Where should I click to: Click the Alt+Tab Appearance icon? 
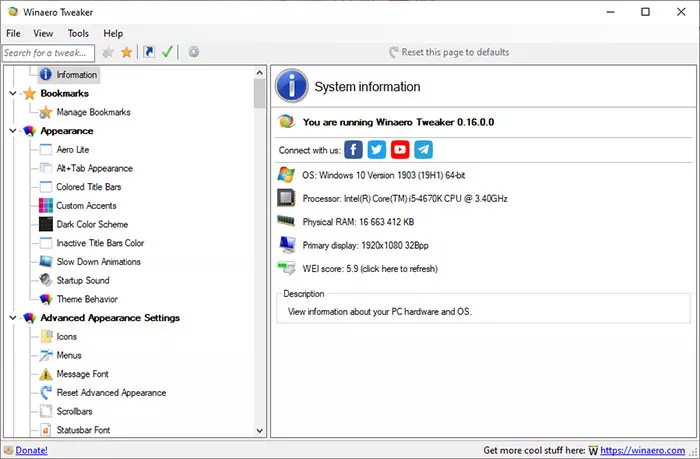pyautogui.click(x=46, y=168)
